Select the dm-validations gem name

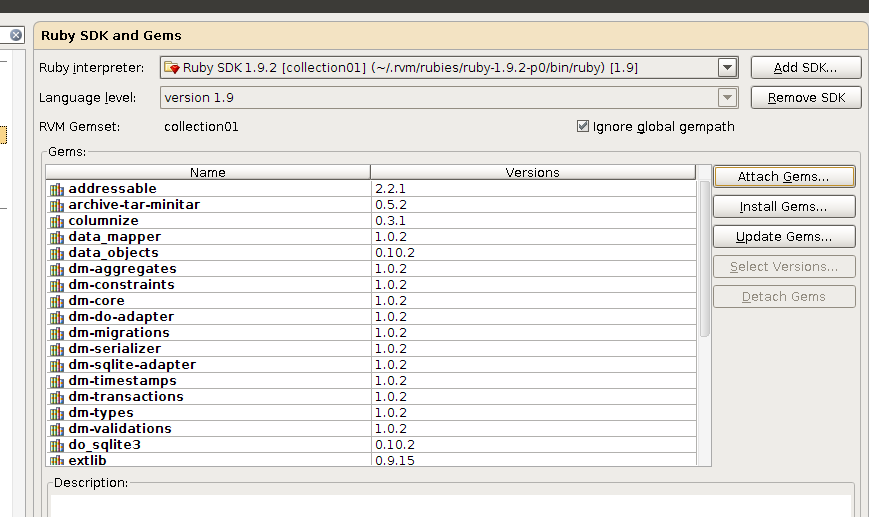point(120,429)
